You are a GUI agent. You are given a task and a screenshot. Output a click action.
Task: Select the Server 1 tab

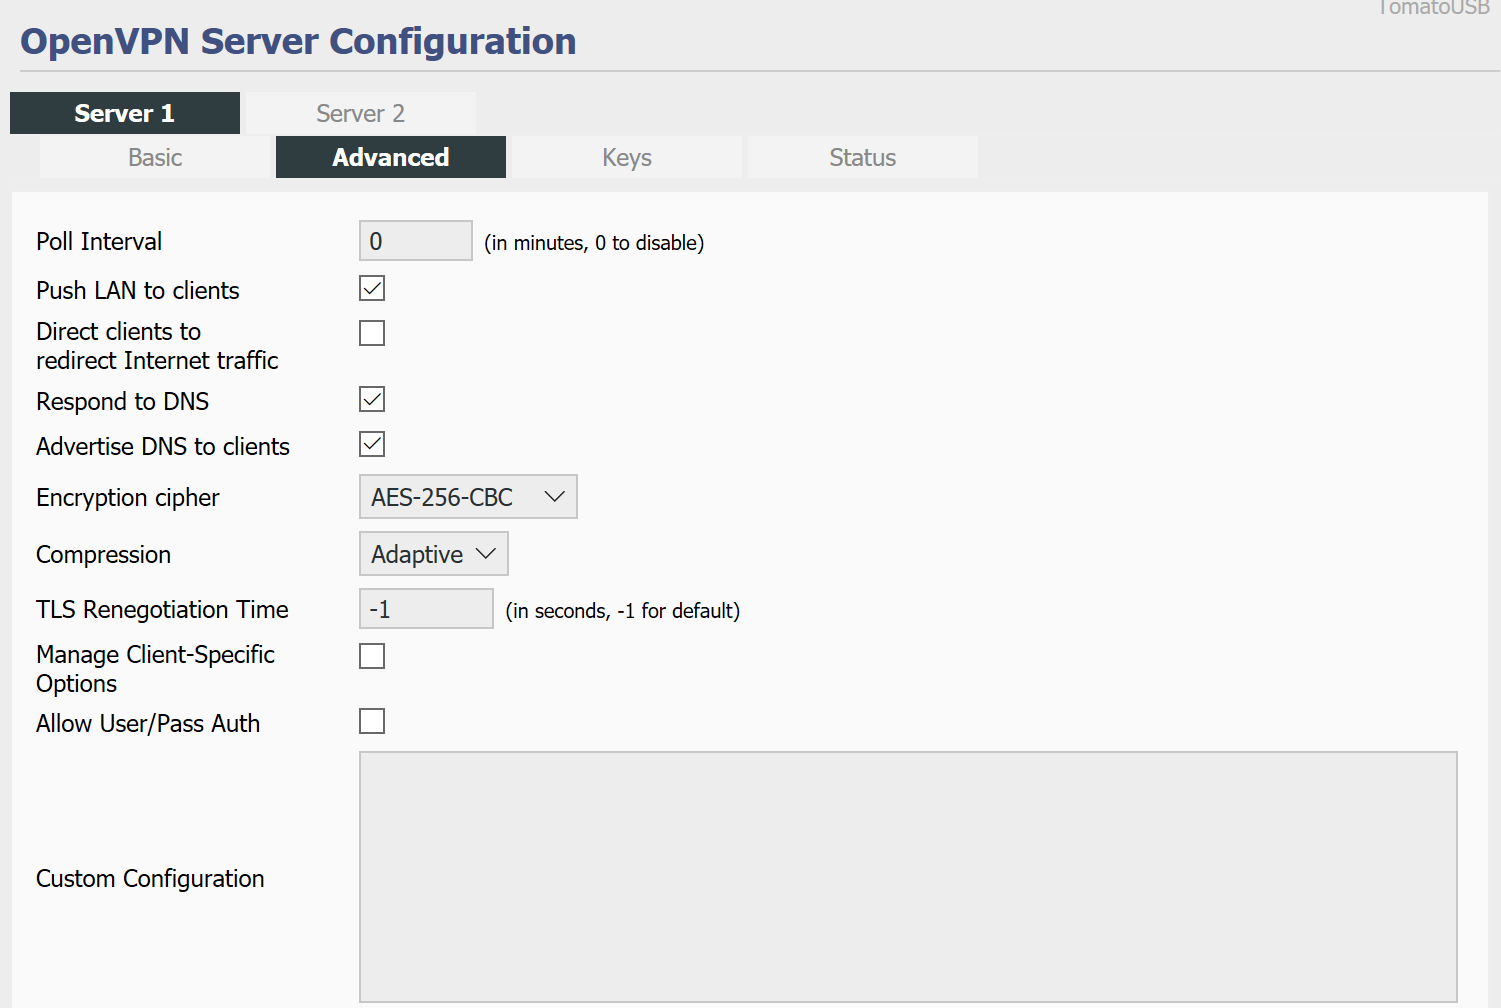[124, 113]
